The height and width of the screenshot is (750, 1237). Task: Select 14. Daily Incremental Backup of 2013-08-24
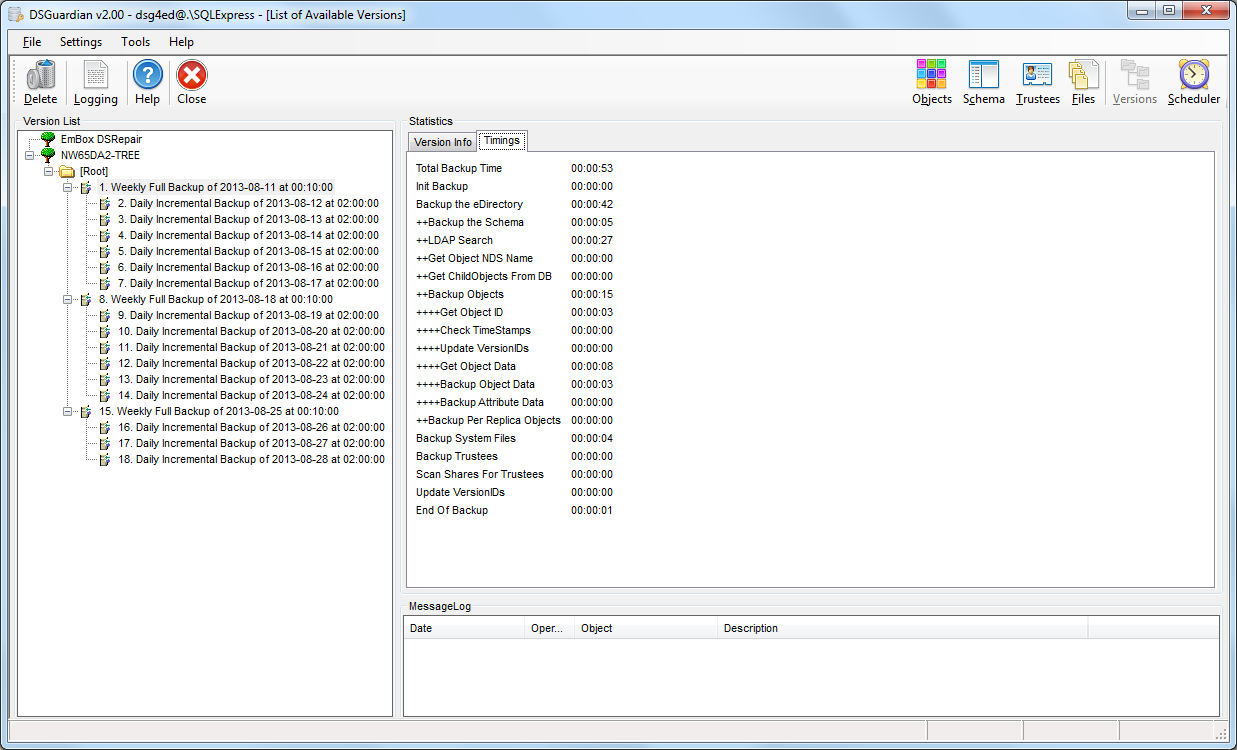point(251,395)
